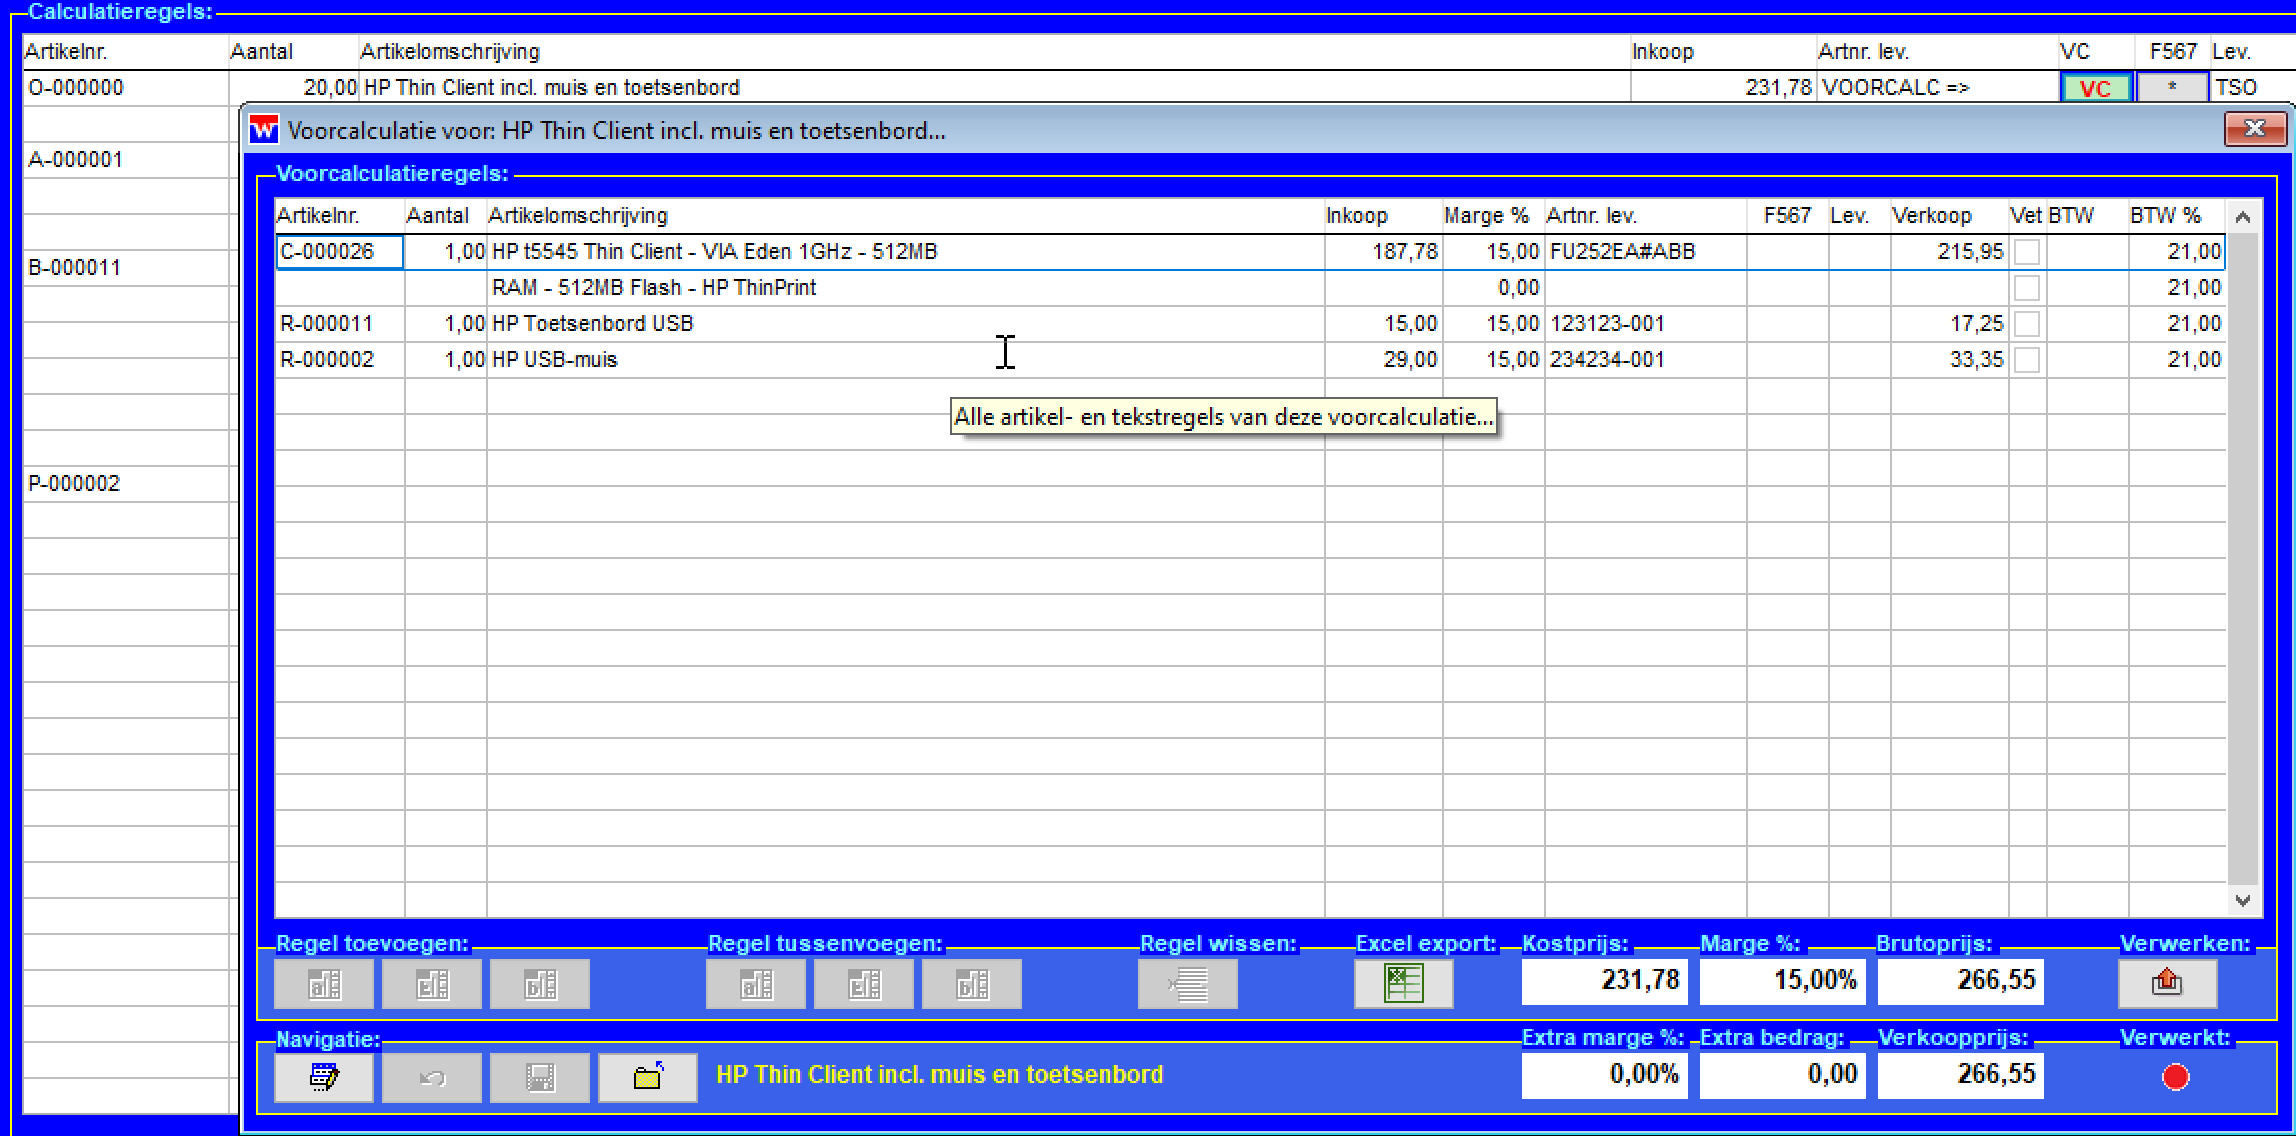Tick Vet checkbox for C-000026 row
The image size is (2296, 1136).
coord(2027,252)
